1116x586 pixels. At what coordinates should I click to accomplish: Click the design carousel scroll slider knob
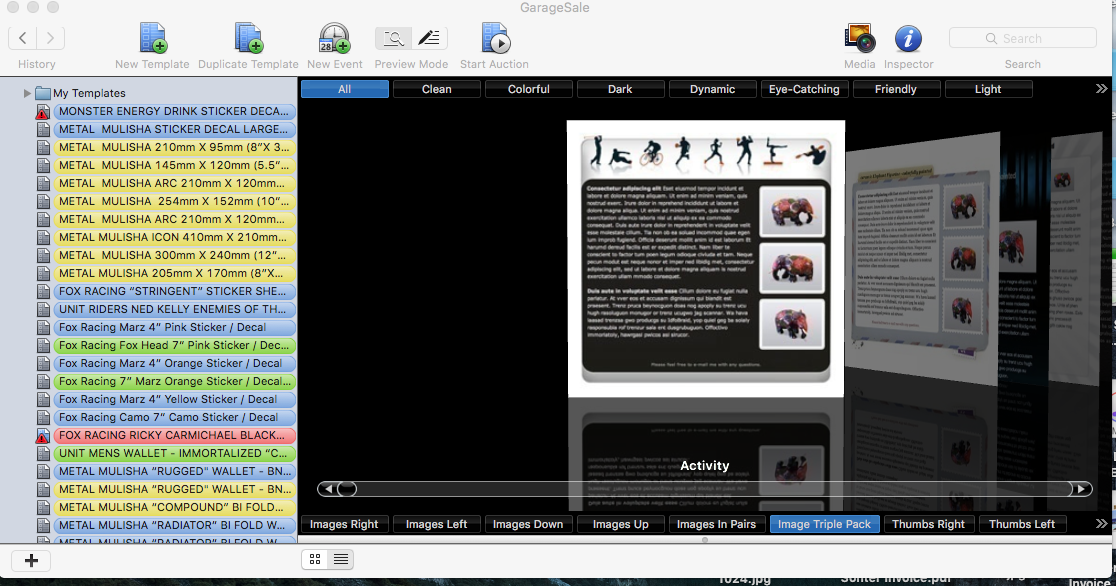[x=346, y=489]
